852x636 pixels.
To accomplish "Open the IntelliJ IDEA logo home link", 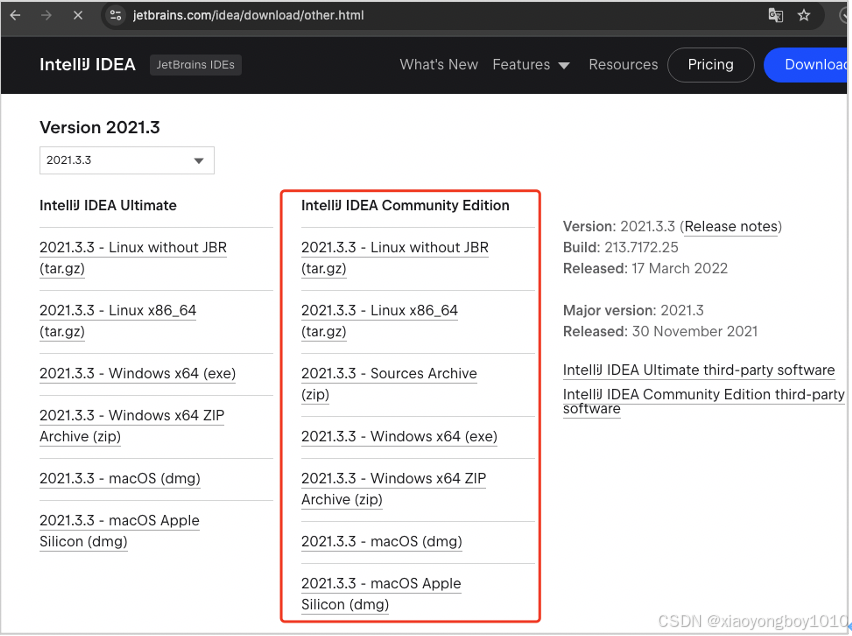I will (x=87, y=65).
